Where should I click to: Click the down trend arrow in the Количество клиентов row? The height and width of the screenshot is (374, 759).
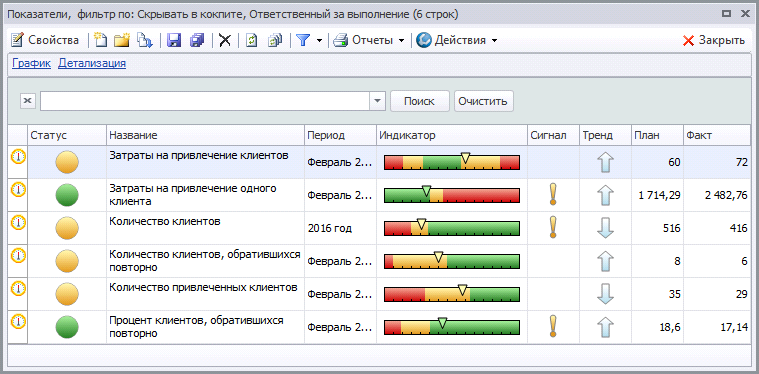pos(605,228)
